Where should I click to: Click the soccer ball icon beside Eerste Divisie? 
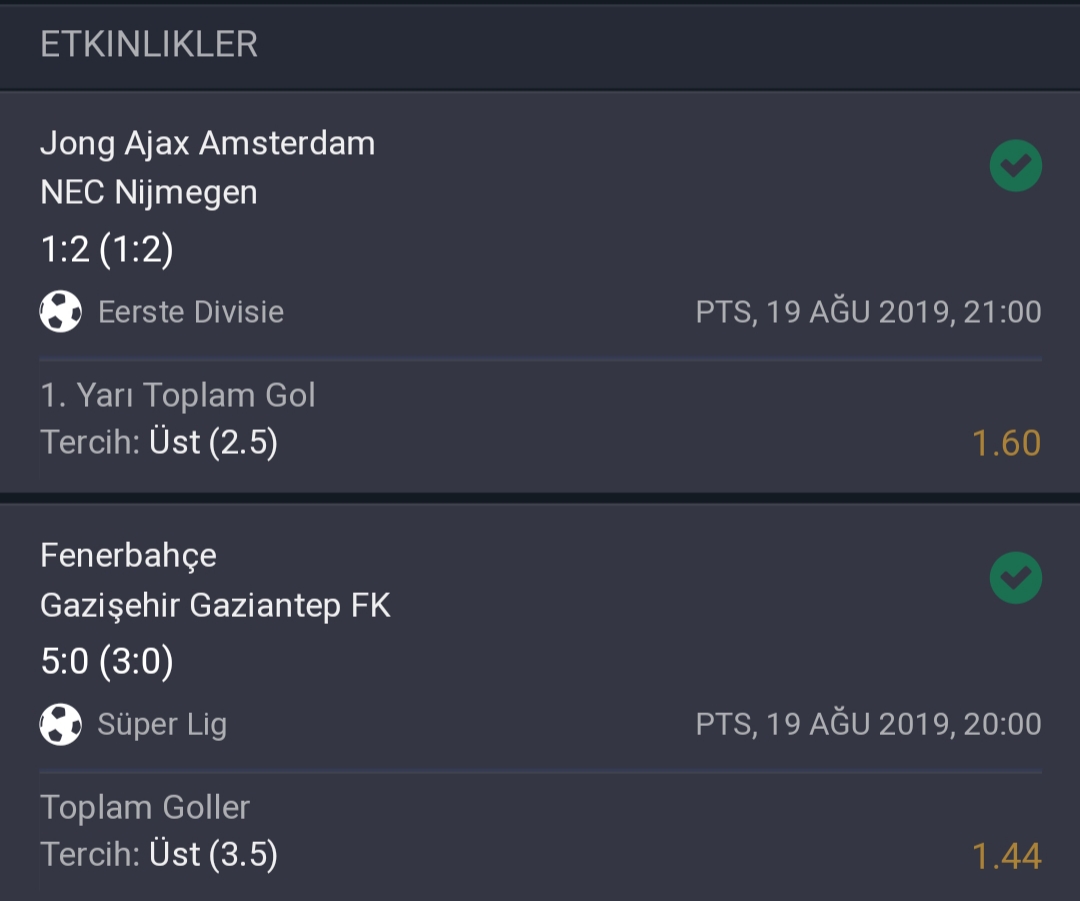point(61,311)
